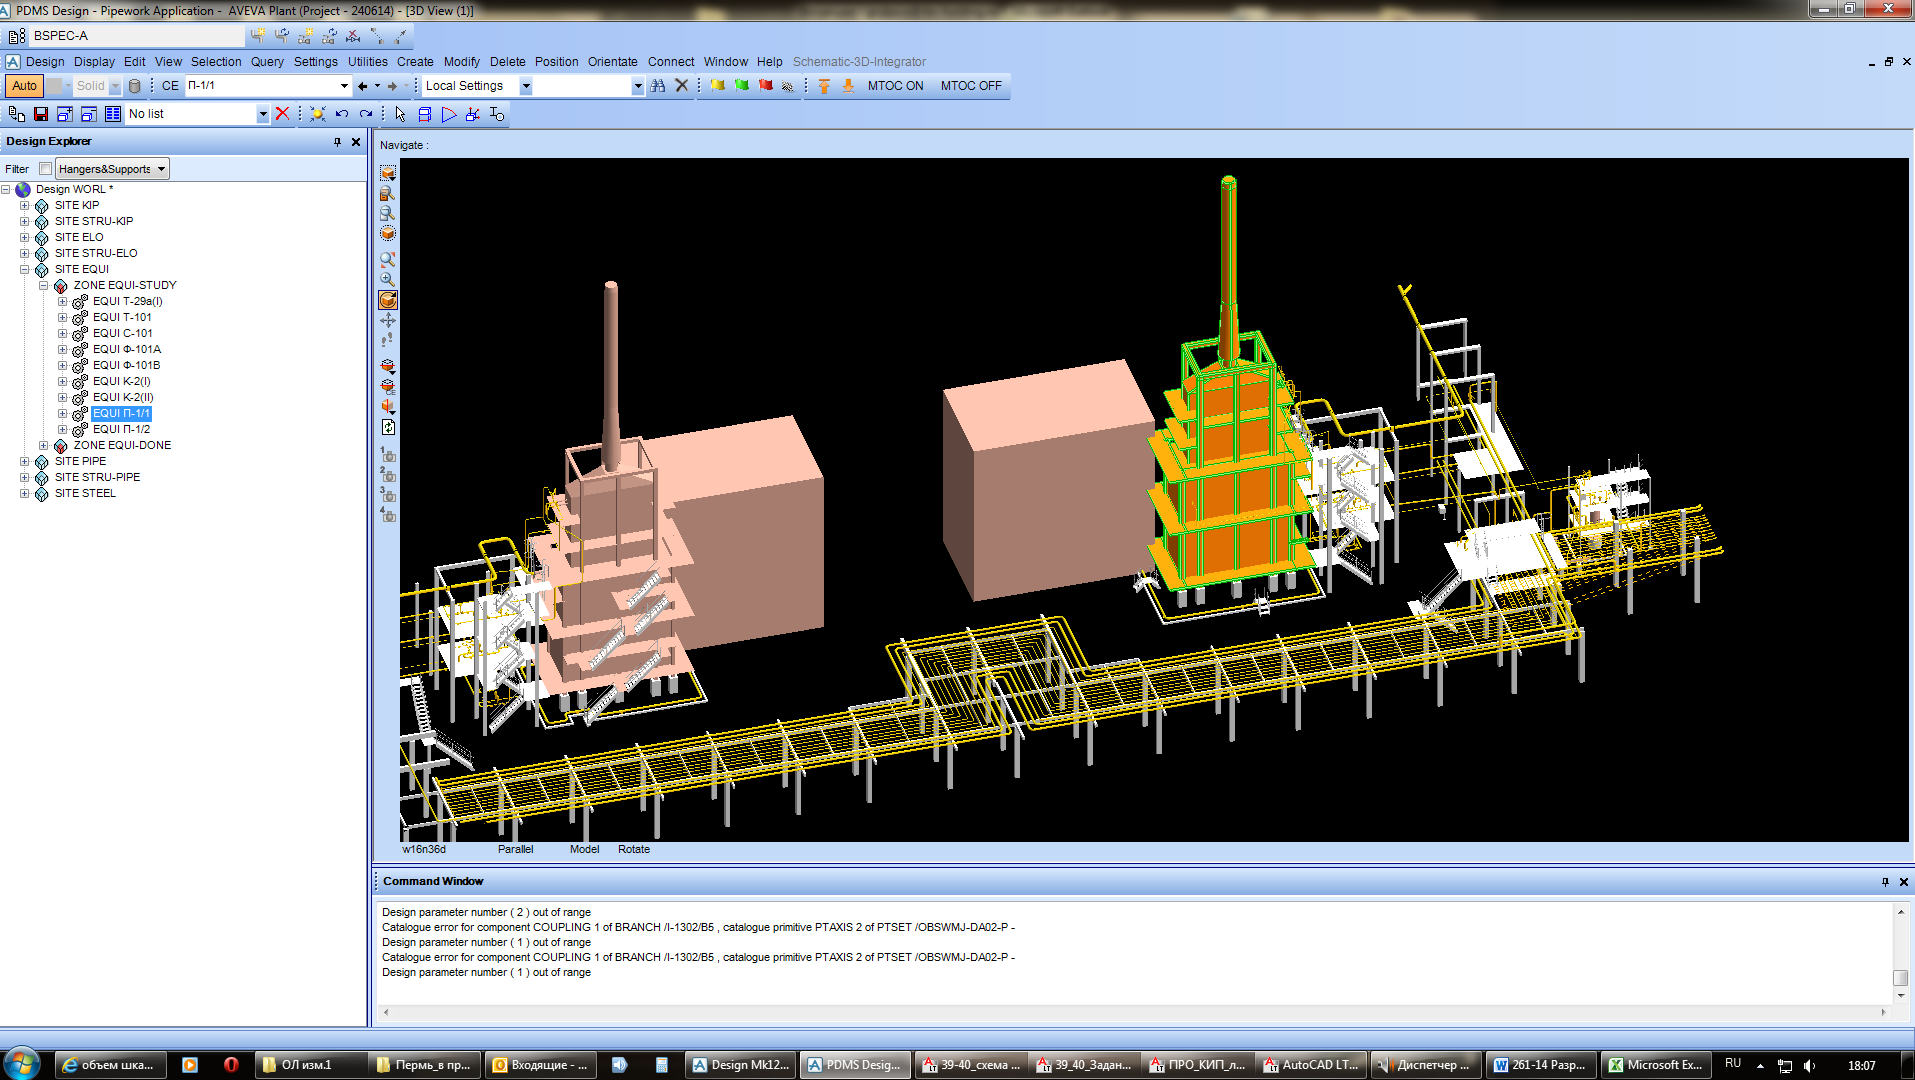
Task: Select EQUI C-101 in the tree
Action: point(122,333)
